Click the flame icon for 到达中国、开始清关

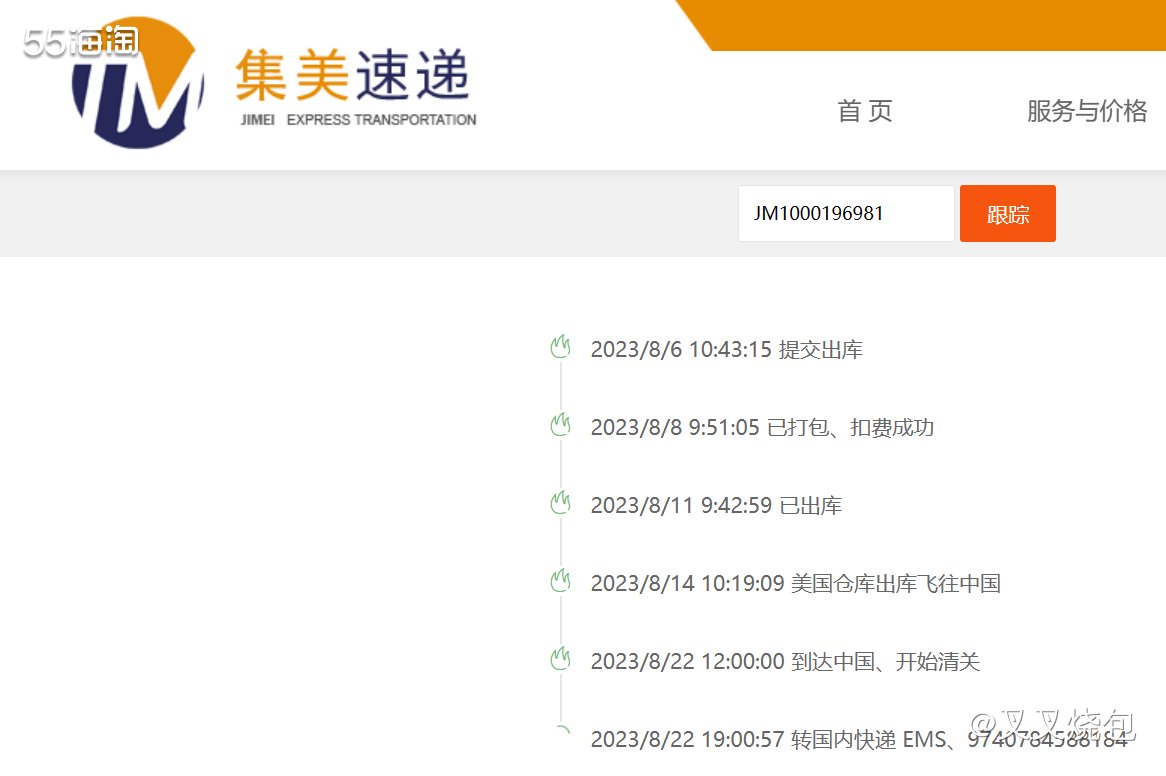coord(560,657)
